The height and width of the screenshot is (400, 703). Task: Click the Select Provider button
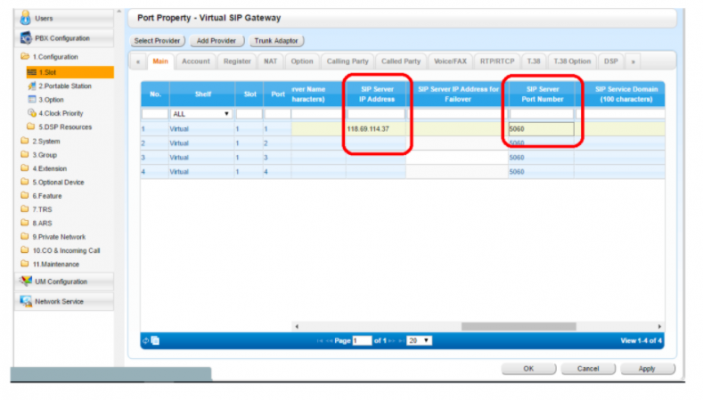pyautogui.click(x=157, y=40)
